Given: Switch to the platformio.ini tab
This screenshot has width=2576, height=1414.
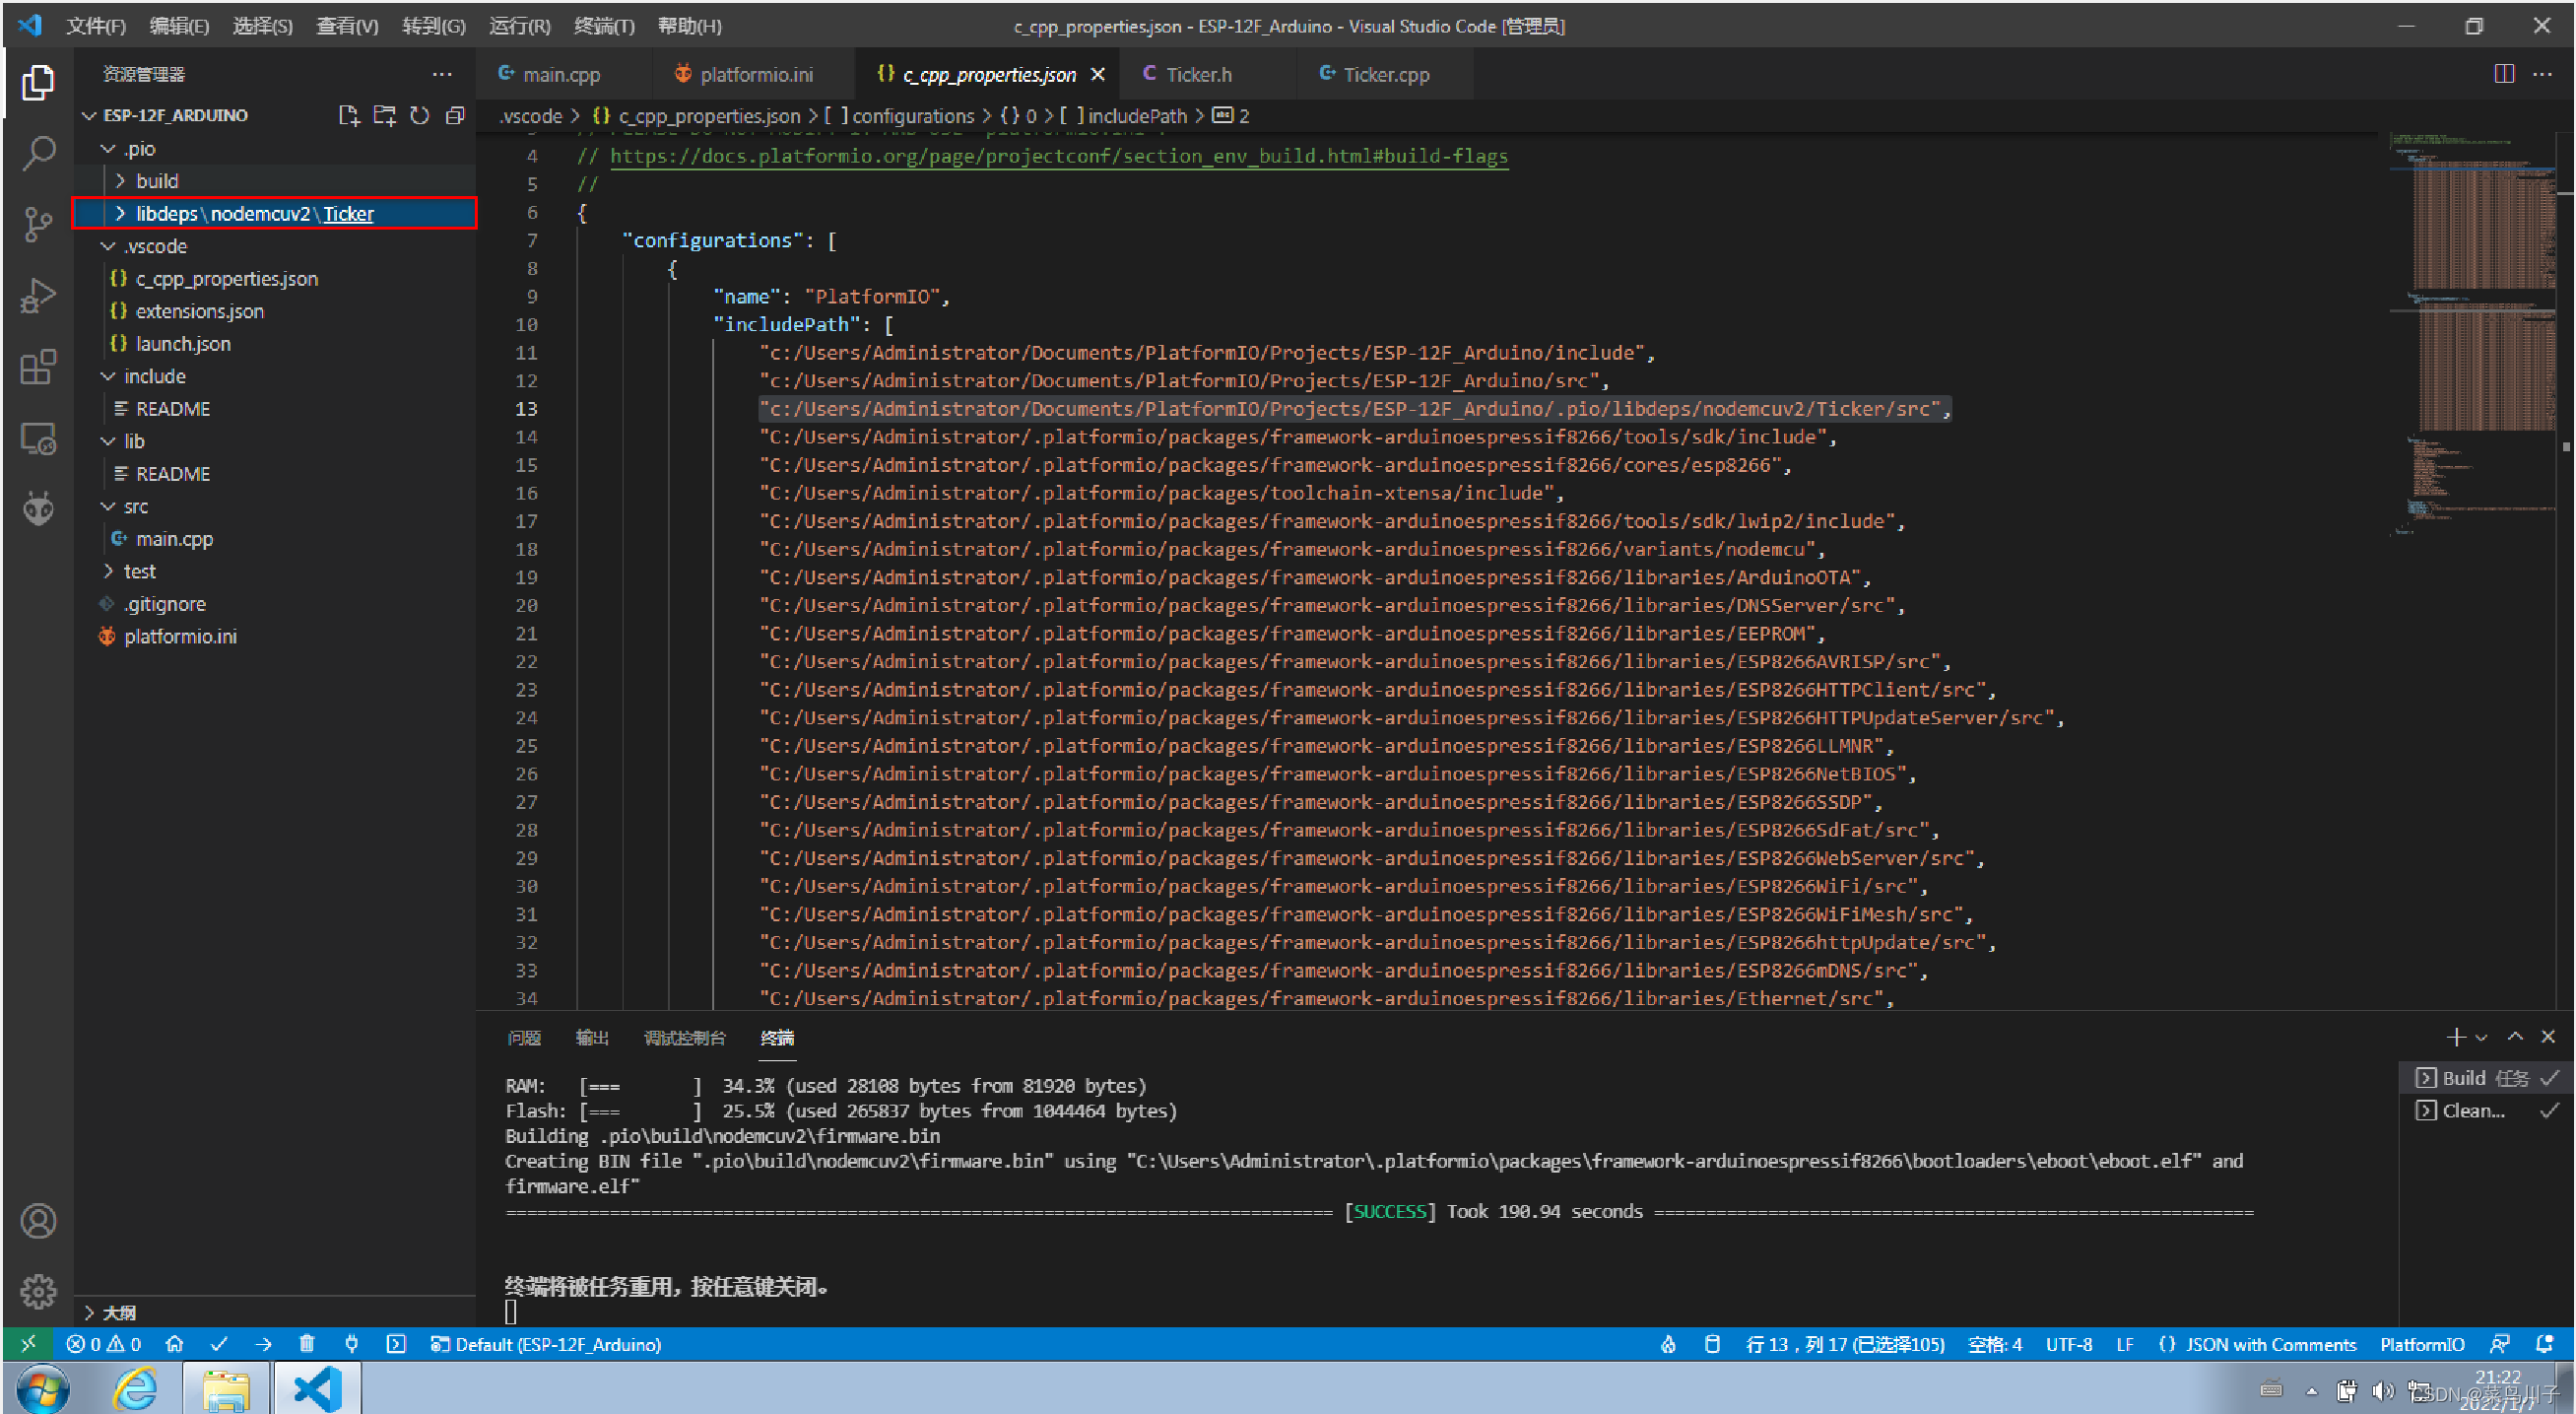Looking at the screenshot, I should click(755, 74).
